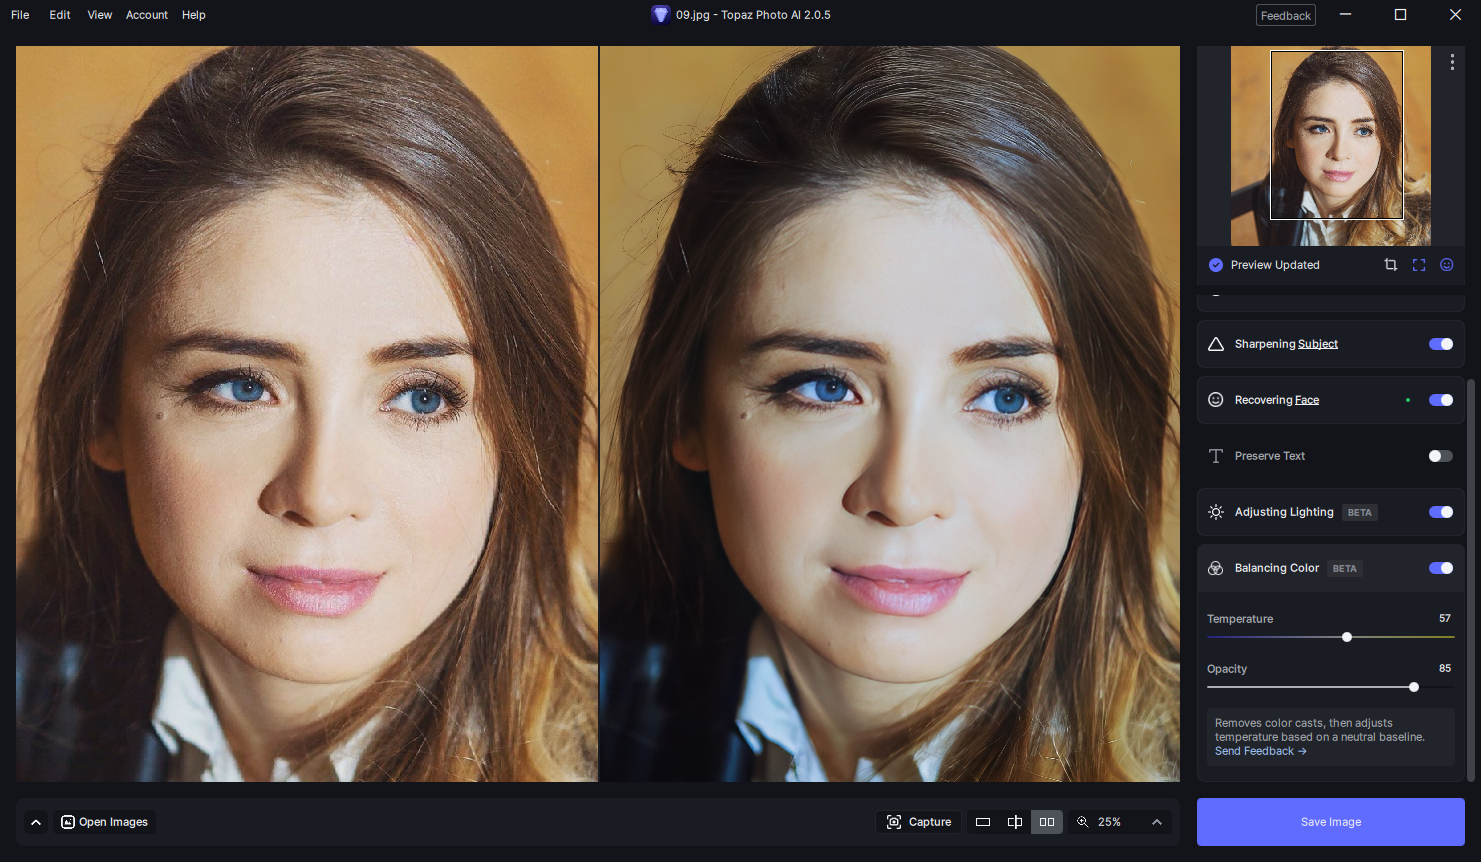Viewport: 1481px width, 862px height.
Task: Click the Temperature value 57
Action: (1445, 618)
